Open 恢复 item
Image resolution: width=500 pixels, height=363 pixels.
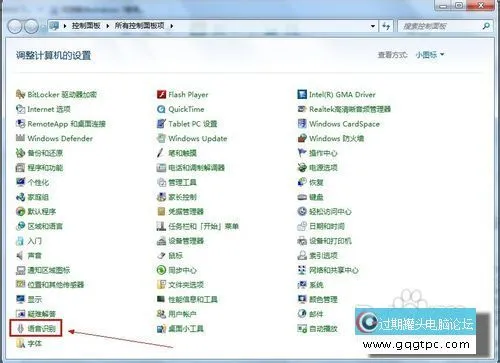point(310,182)
